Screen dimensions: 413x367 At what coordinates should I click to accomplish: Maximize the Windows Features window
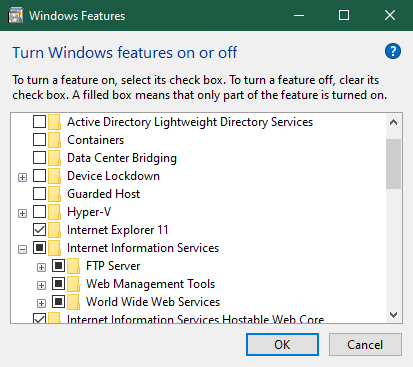point(344,15)
